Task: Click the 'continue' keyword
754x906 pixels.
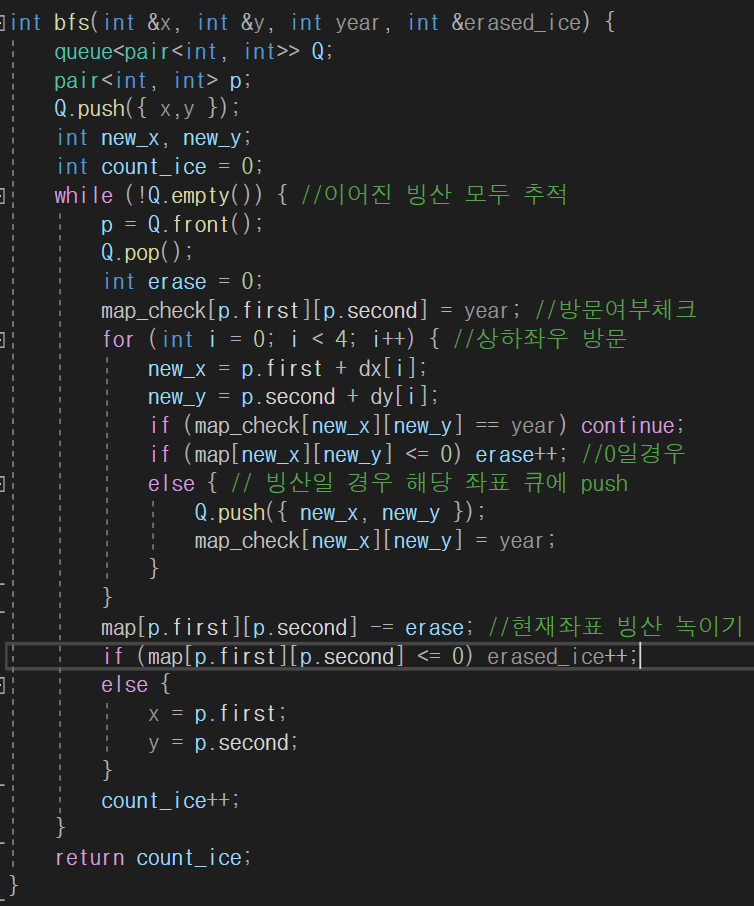Action: coord(627,426)
